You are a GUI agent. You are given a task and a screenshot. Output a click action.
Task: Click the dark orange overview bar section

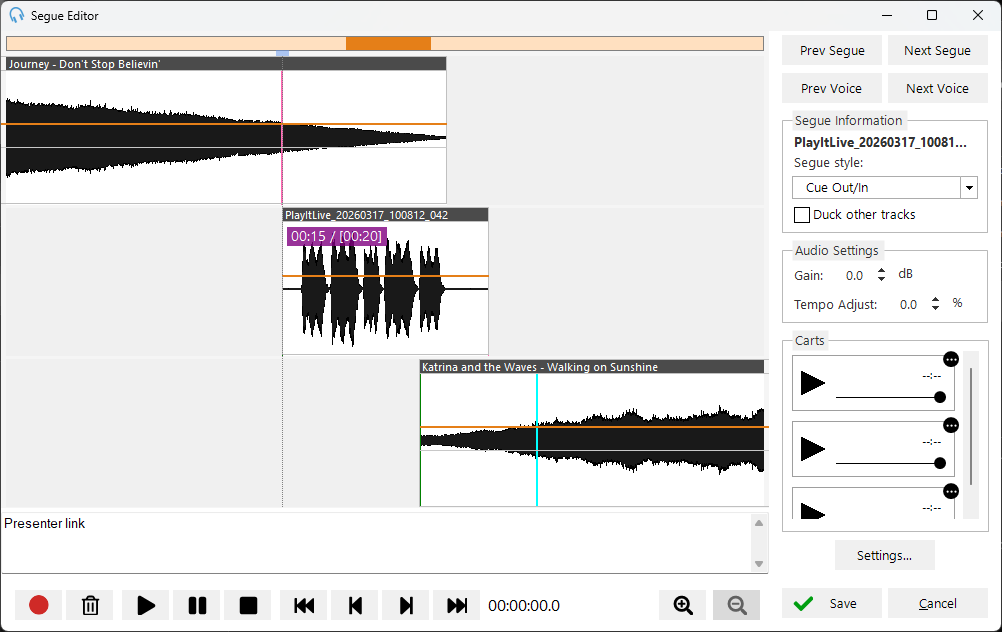pyautogui.click(x=388, y=43)
